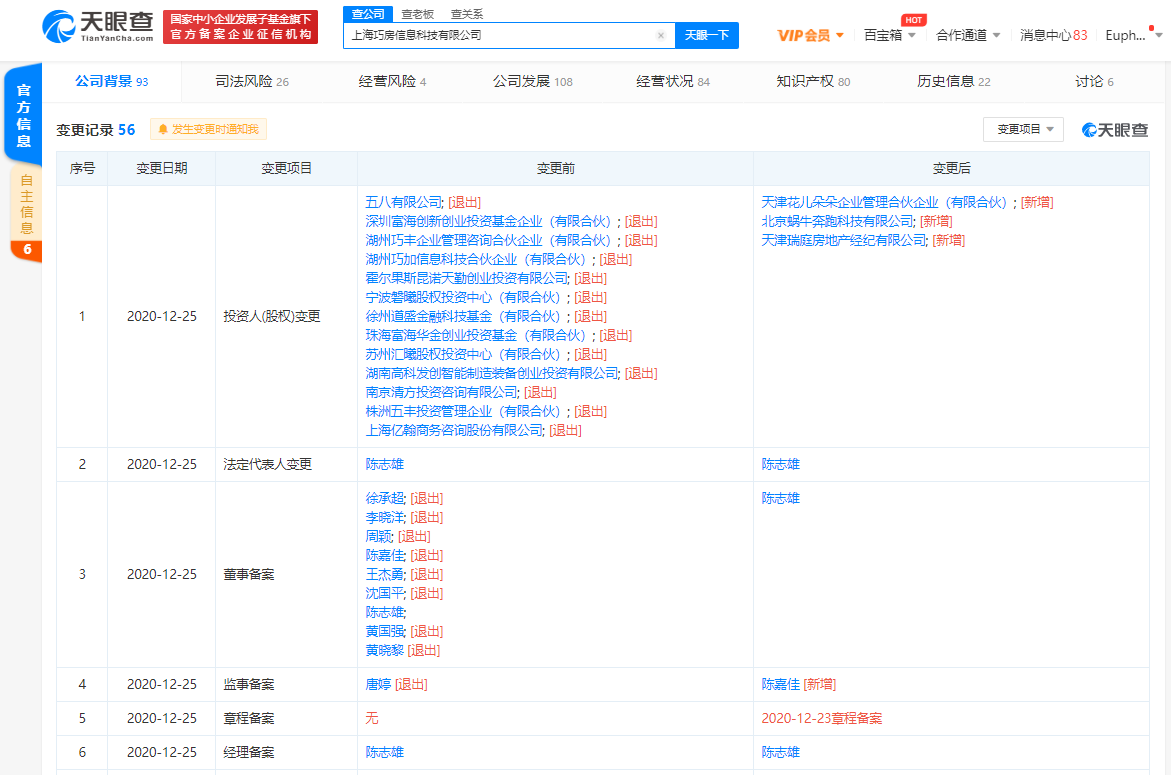The image size is (1171, 775).
Task: Select the 历史信息 tab
Action: [x=954, y=81]
